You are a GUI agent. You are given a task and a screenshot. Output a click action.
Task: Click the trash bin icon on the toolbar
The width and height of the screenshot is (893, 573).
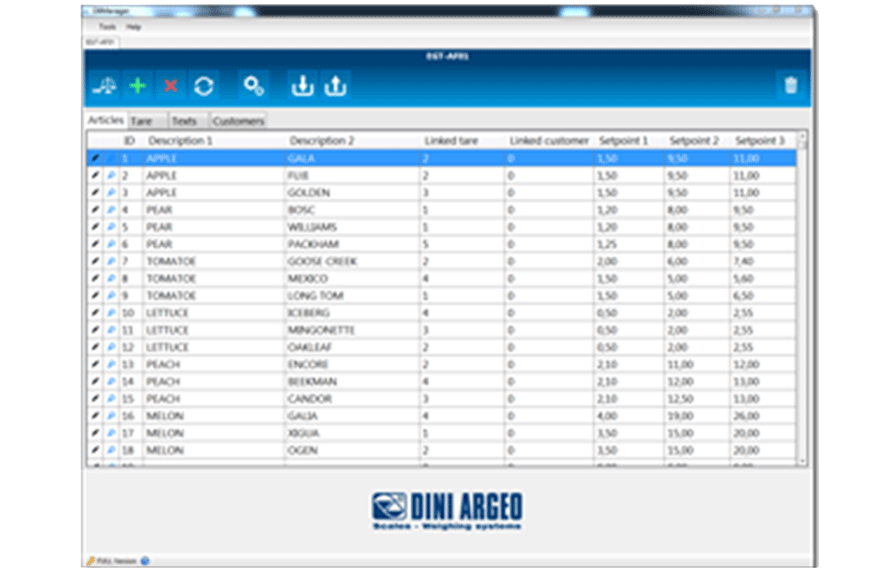[x=791, y=86]
